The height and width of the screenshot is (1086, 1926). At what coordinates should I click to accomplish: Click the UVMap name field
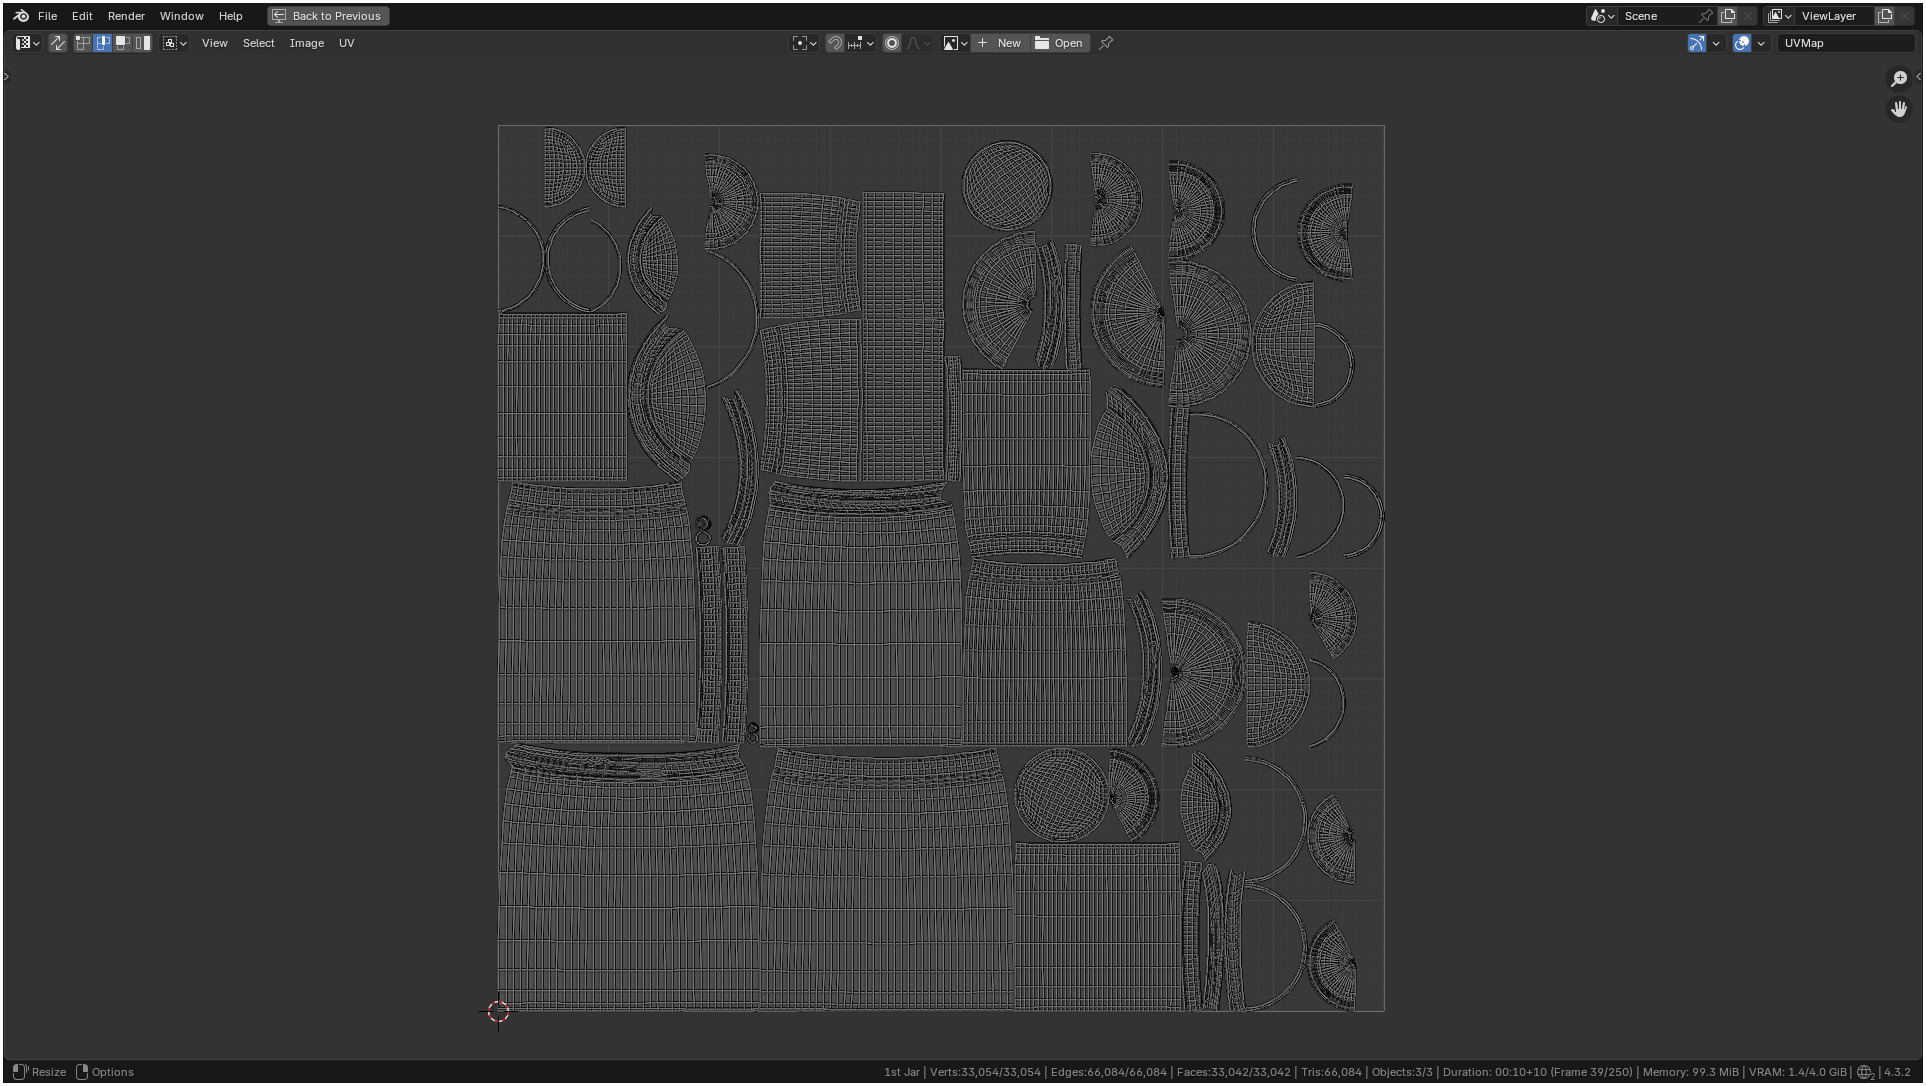click(1845, 43)
